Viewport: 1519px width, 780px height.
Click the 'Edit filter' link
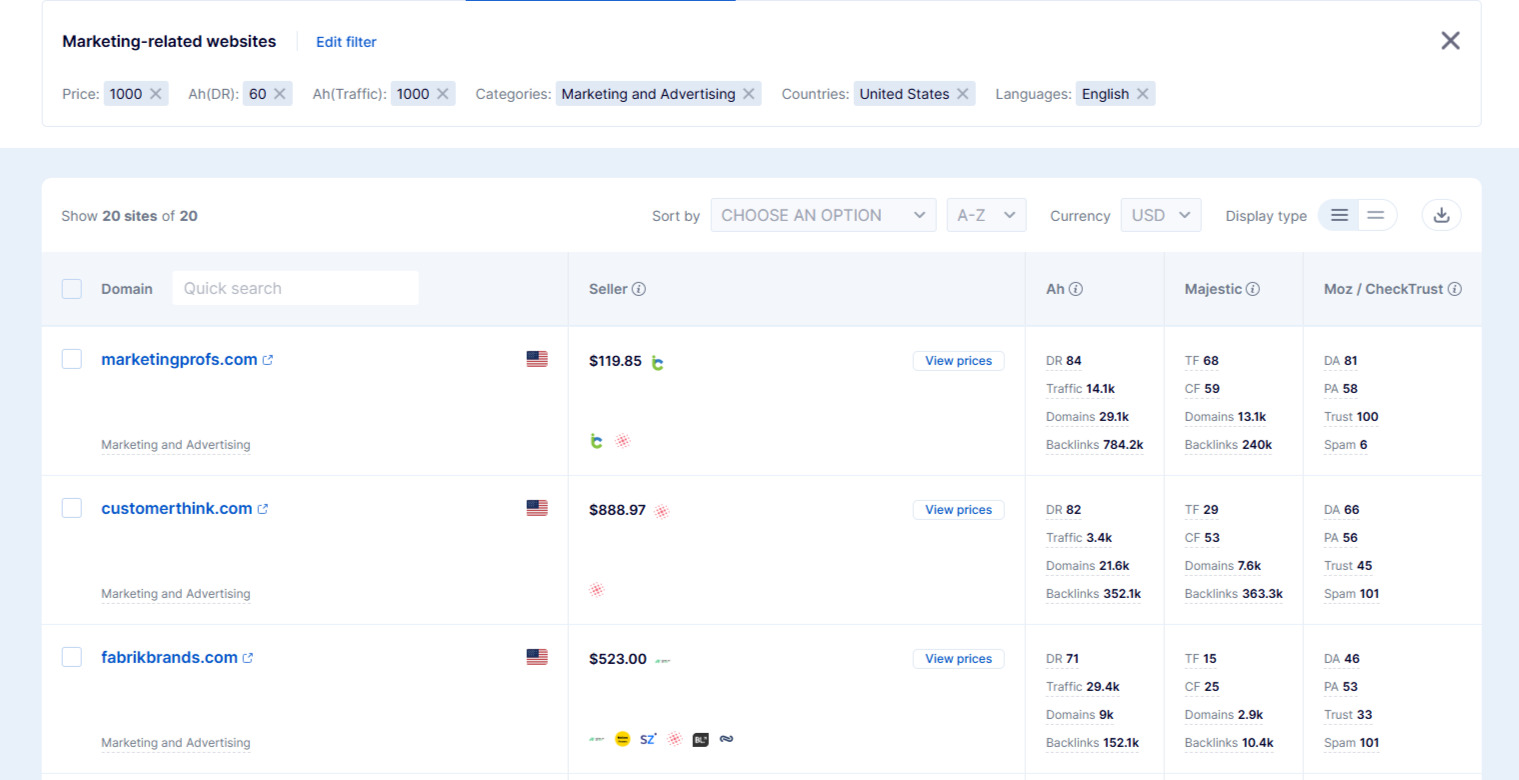(x=346, y=41)
